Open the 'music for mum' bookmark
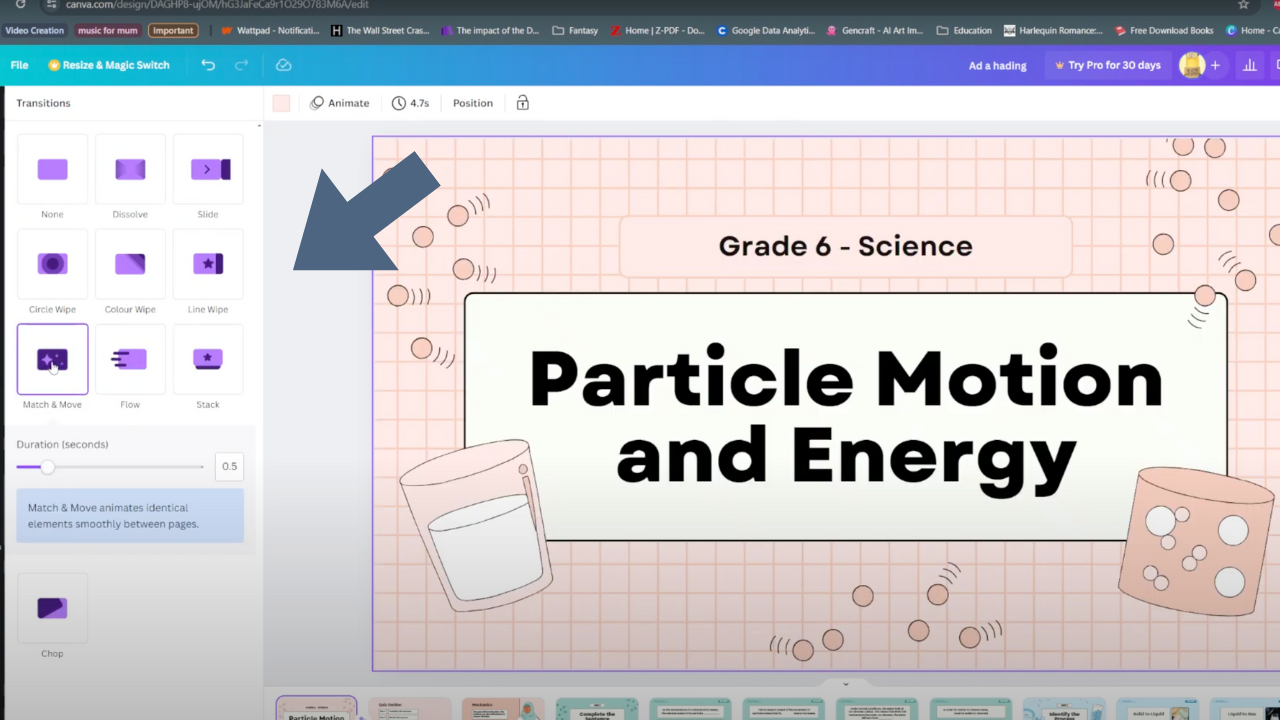Image resolution: width=1280 pixels, height=720 pixels. 109,31
